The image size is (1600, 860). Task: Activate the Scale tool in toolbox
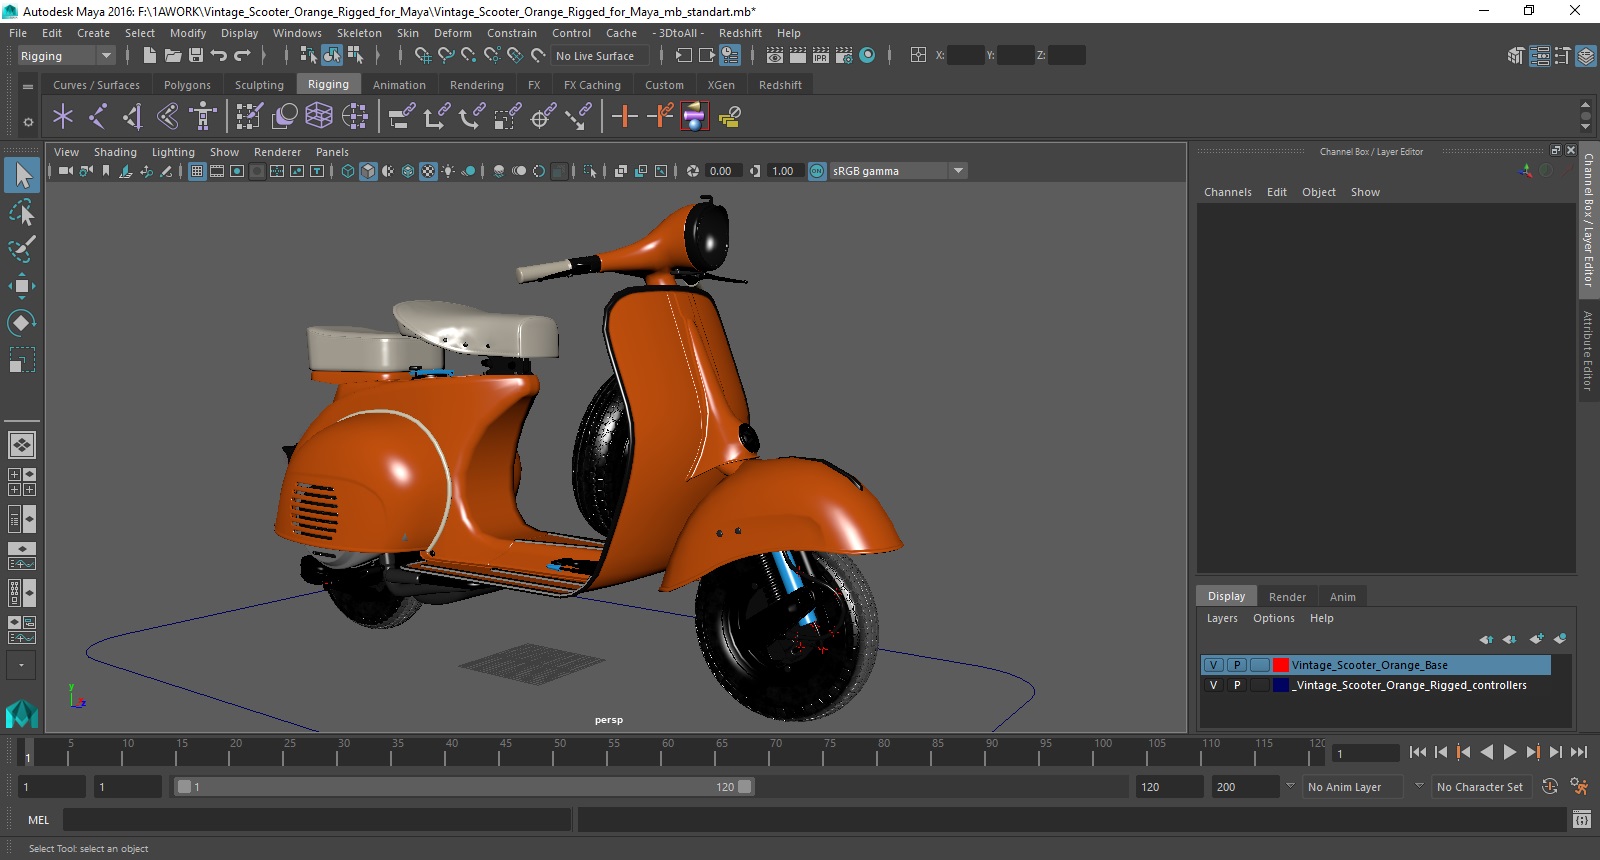[x=22, y=359]
